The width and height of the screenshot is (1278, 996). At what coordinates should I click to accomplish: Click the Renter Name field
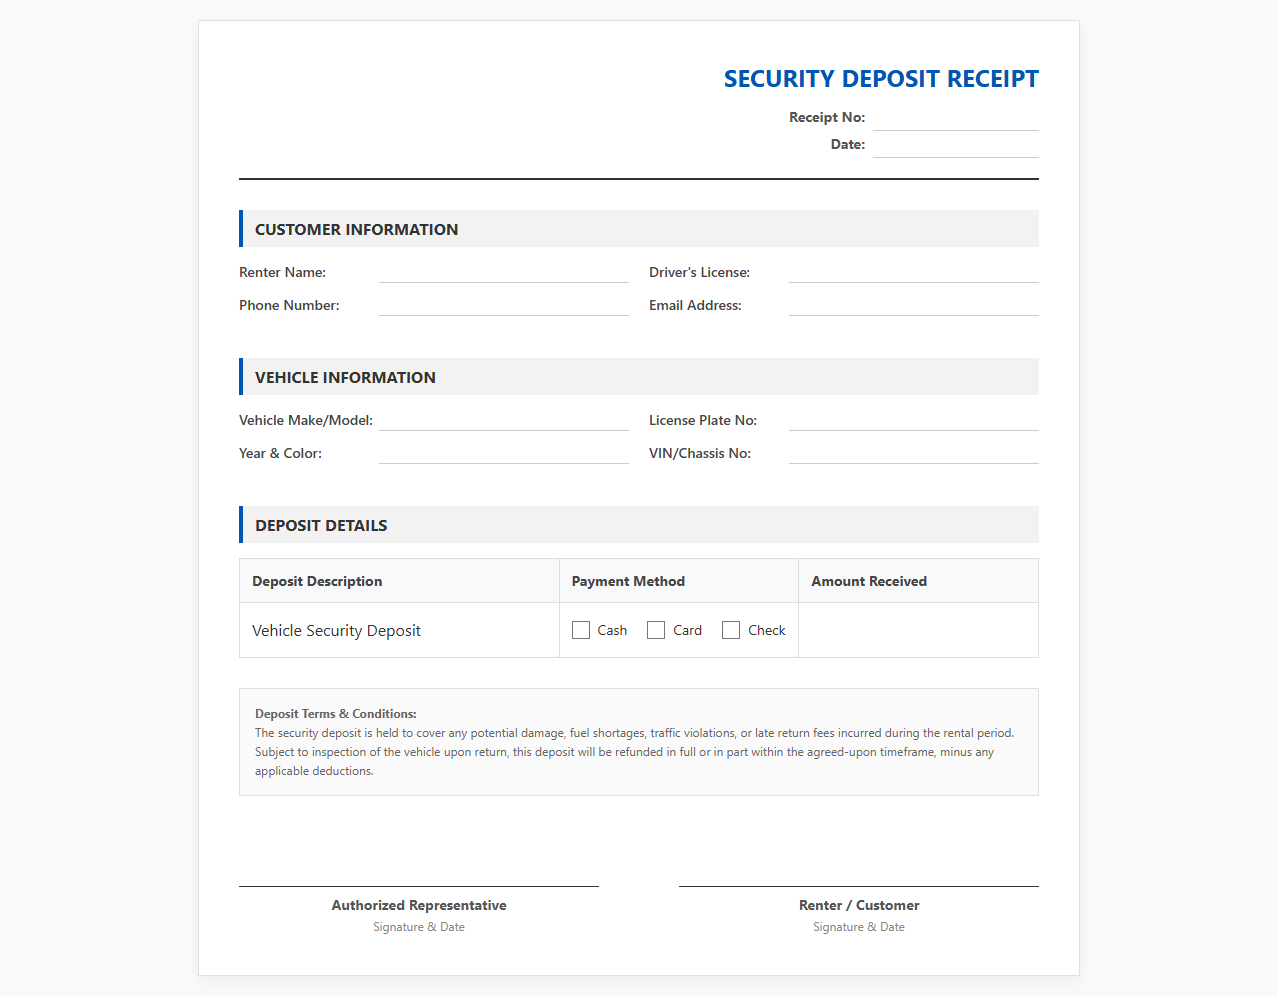504,272
